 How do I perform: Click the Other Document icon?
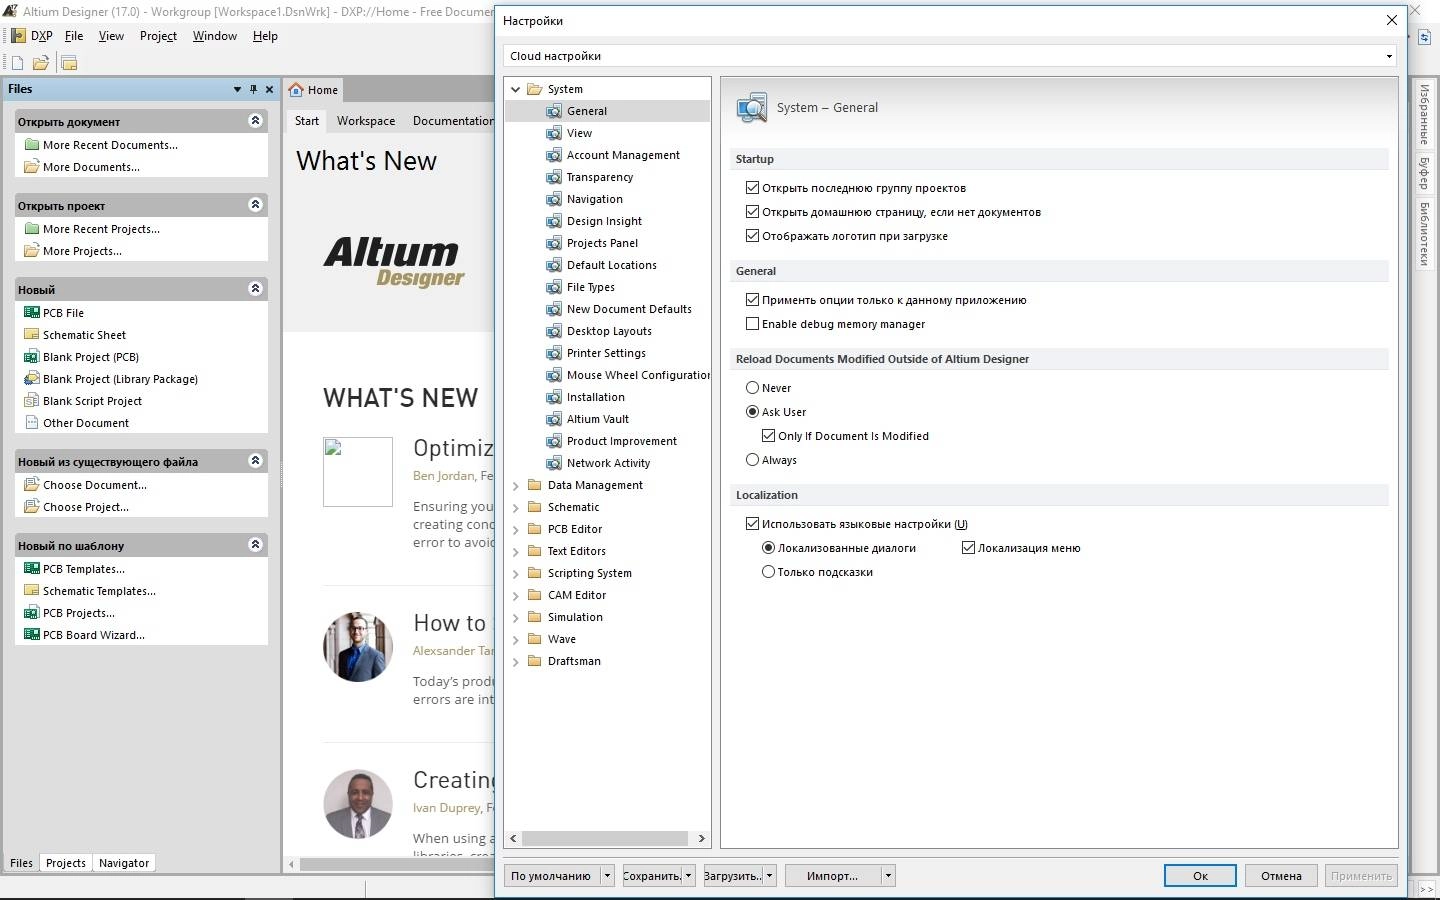pos(32,423)
